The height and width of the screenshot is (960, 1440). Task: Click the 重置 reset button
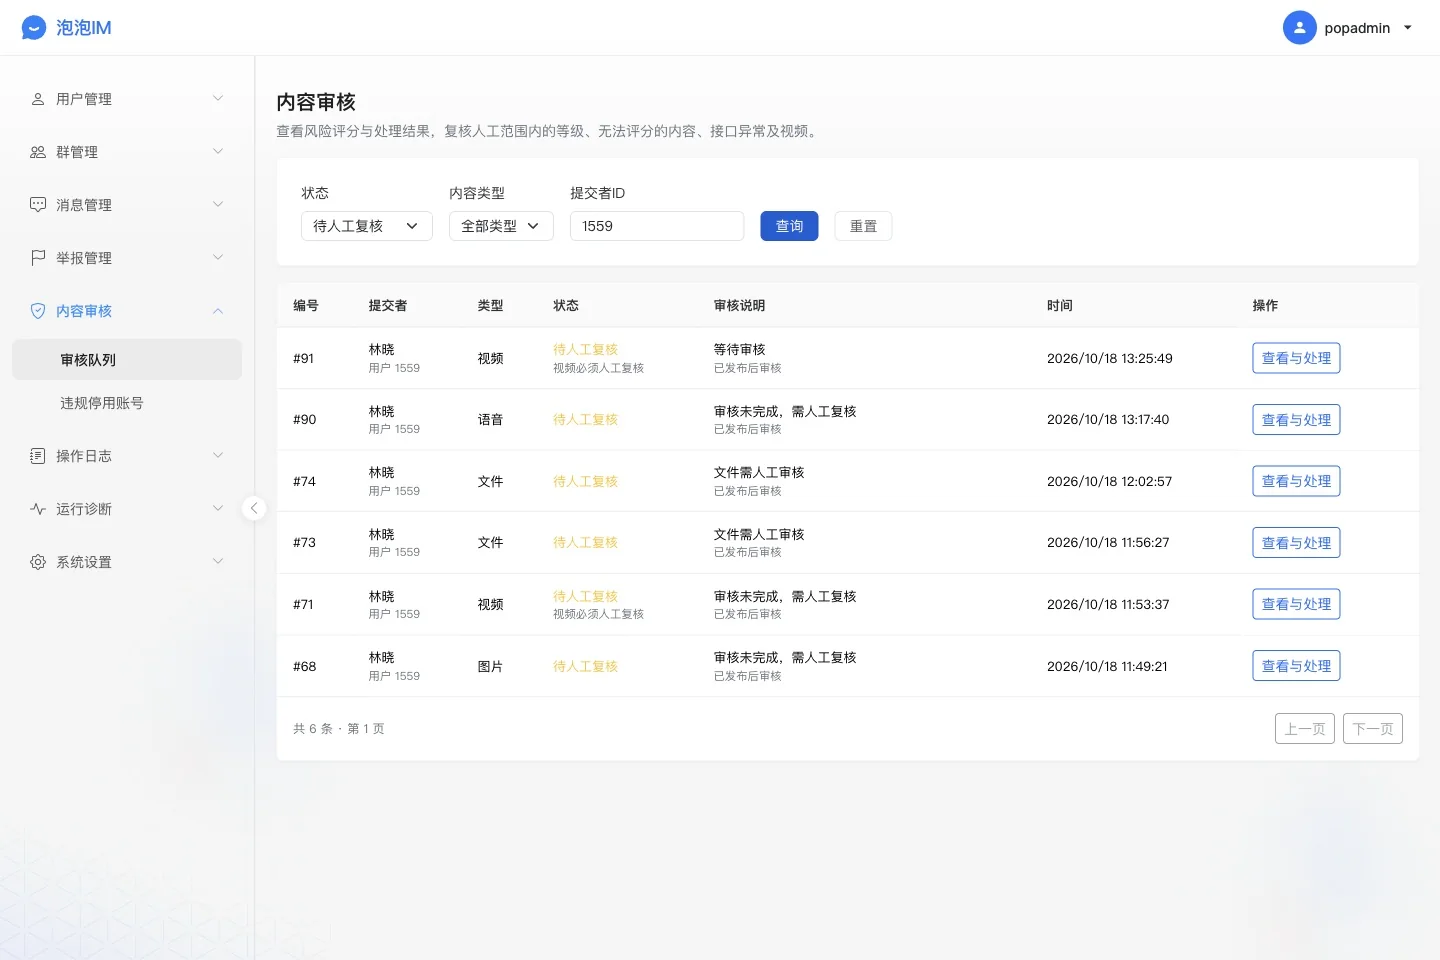click(863, 226)
